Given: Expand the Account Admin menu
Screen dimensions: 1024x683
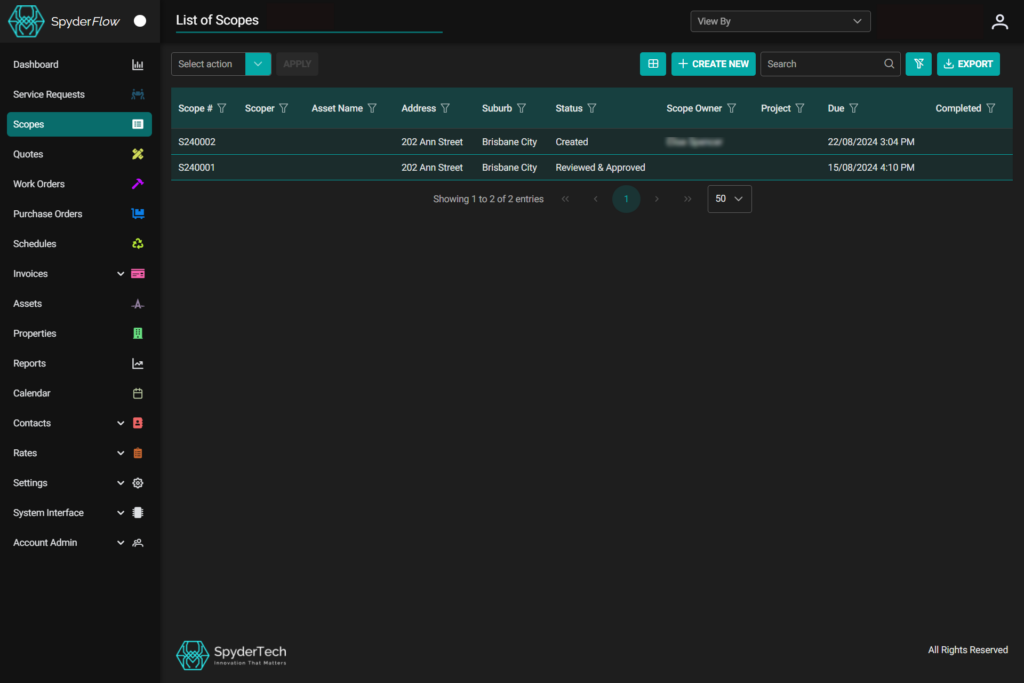Looking at the screenshot, I should point(121,543).
